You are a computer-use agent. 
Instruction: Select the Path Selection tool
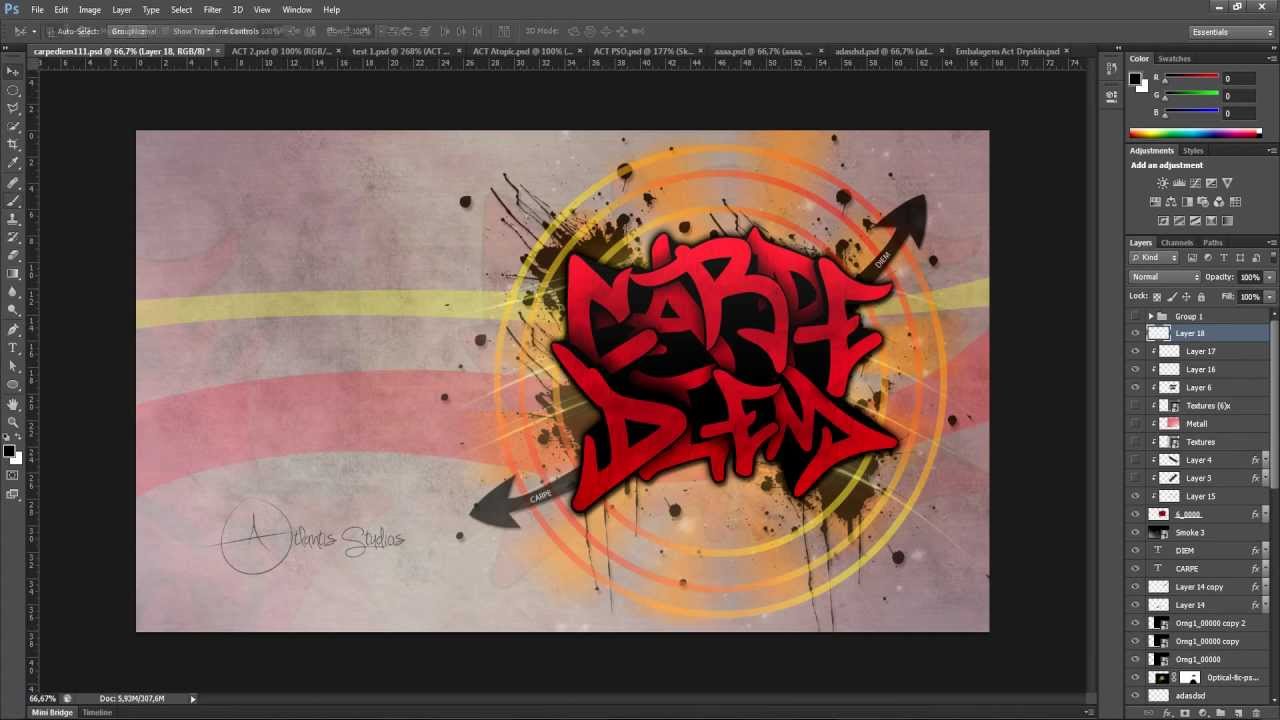(13, 364)
